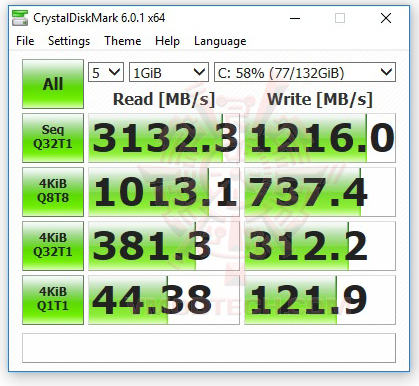This screenshot has width=419, height=386.
Task: Expand the test size dropdown showing 1GiB
Action: point(169,72)
